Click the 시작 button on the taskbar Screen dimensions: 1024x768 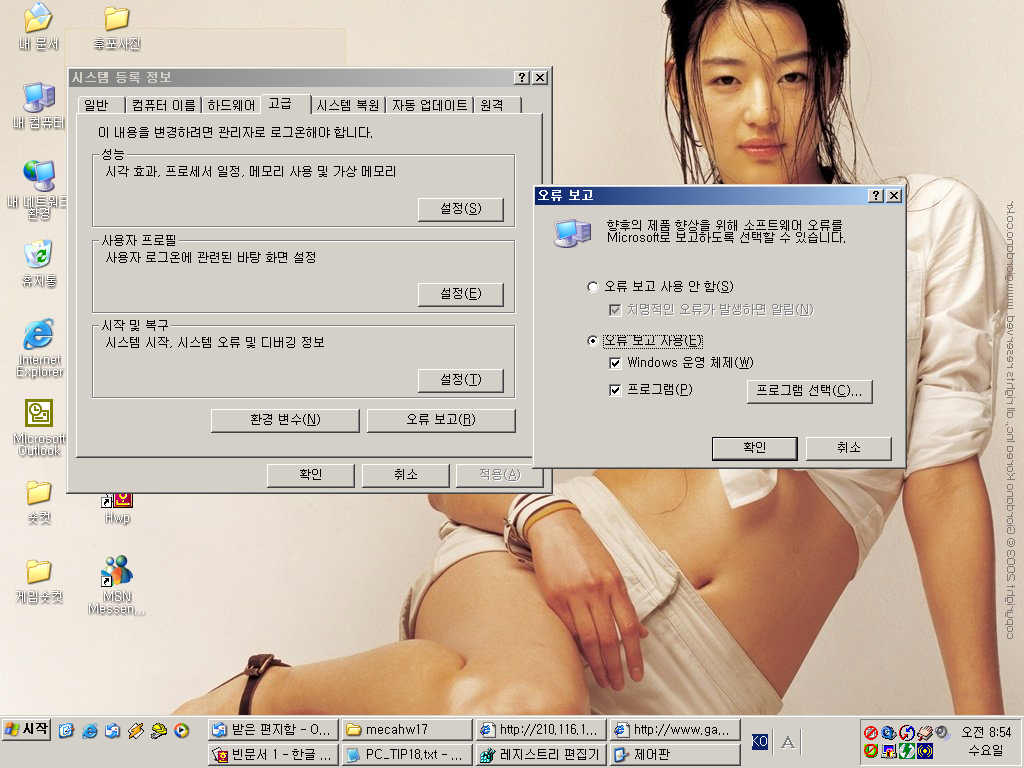[x=27, y=729]
